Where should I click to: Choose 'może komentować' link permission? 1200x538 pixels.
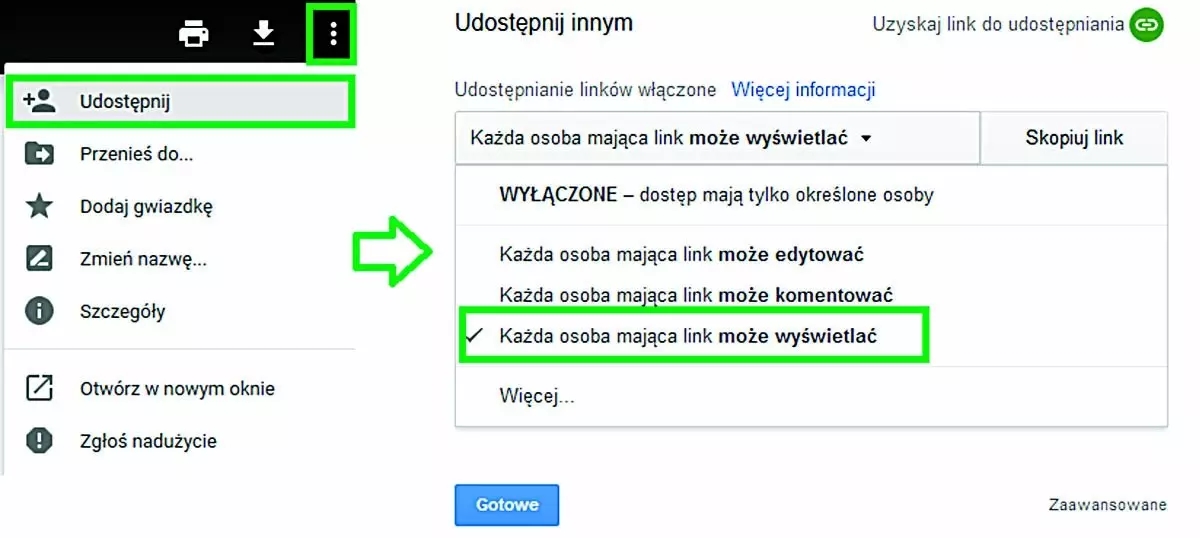coord(696,295)
